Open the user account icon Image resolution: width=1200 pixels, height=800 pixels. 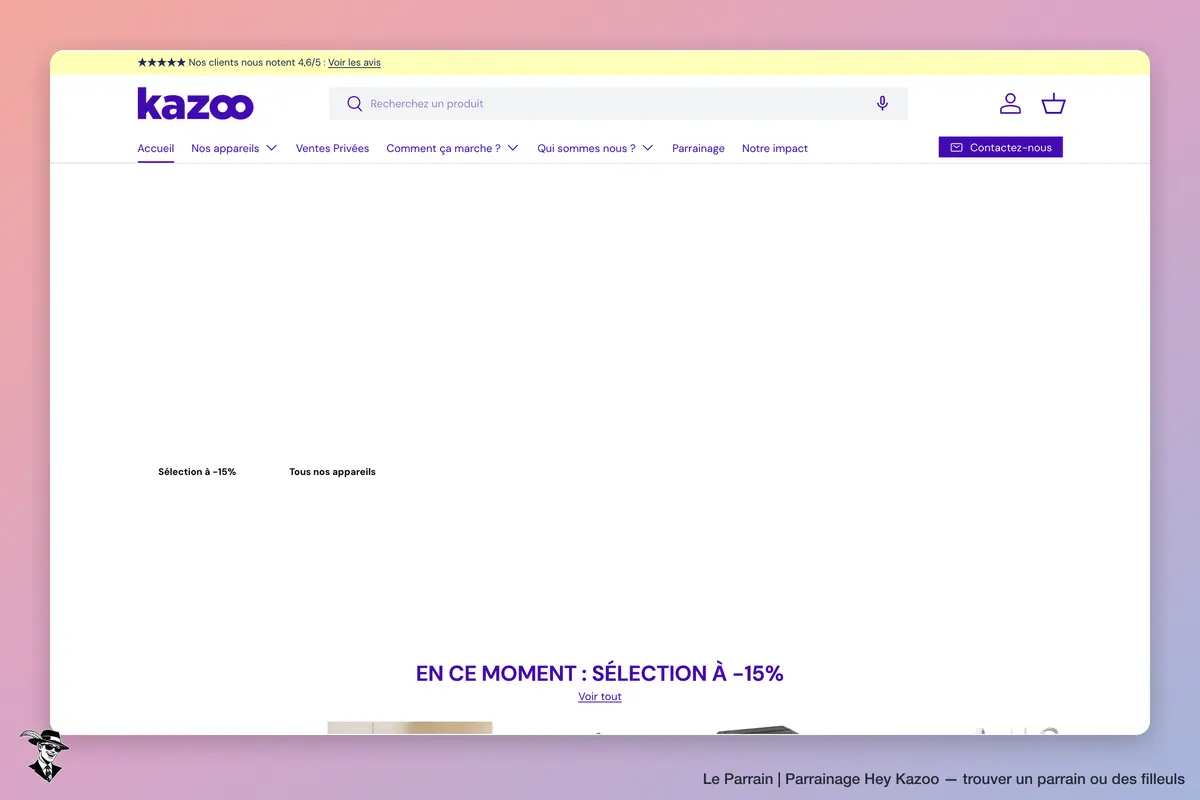click(x=1010, y=104)
